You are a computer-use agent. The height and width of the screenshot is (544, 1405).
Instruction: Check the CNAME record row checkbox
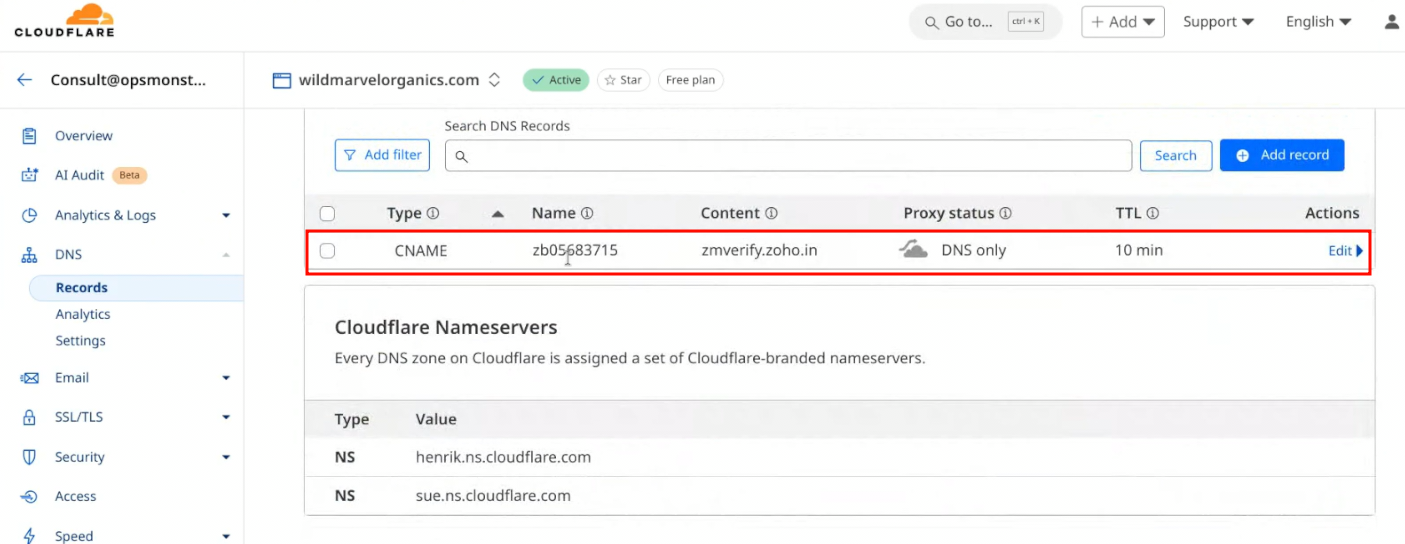tap(327, 251)
